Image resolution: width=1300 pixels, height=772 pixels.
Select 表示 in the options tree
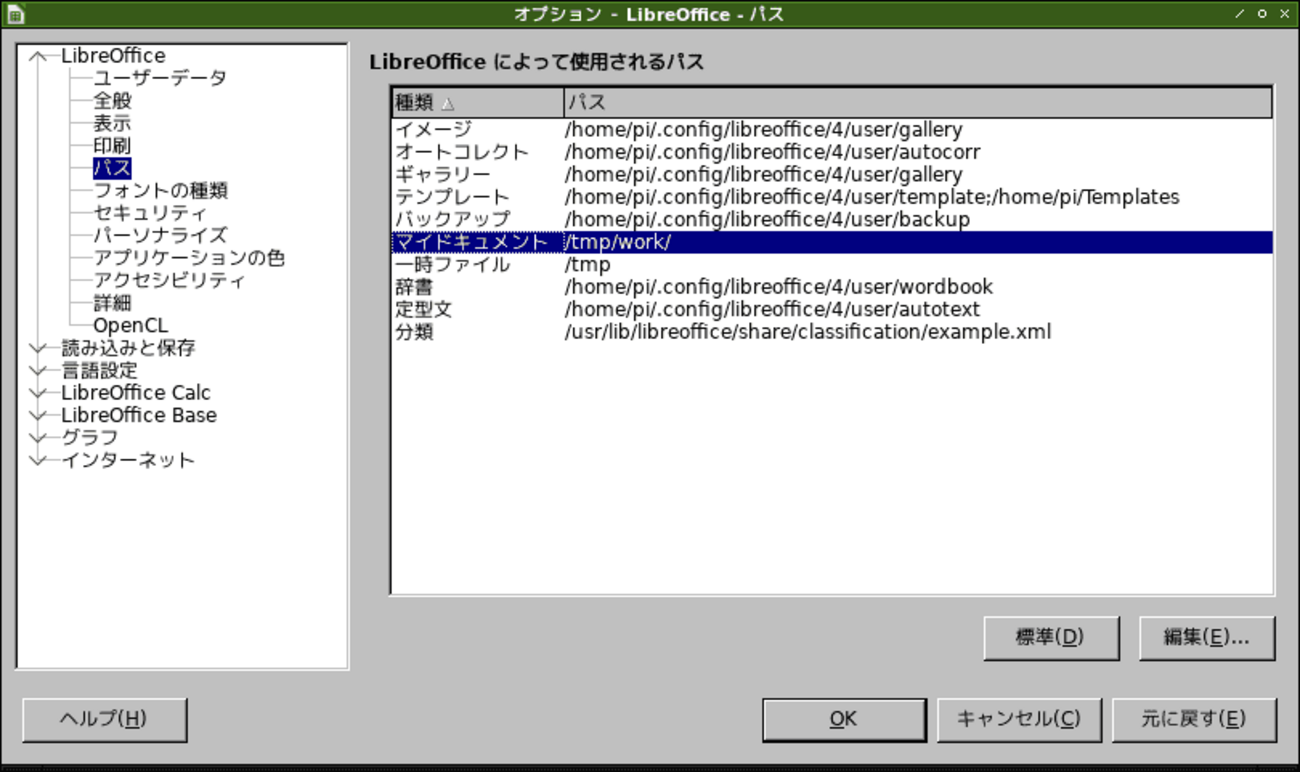tap(112, 123)
